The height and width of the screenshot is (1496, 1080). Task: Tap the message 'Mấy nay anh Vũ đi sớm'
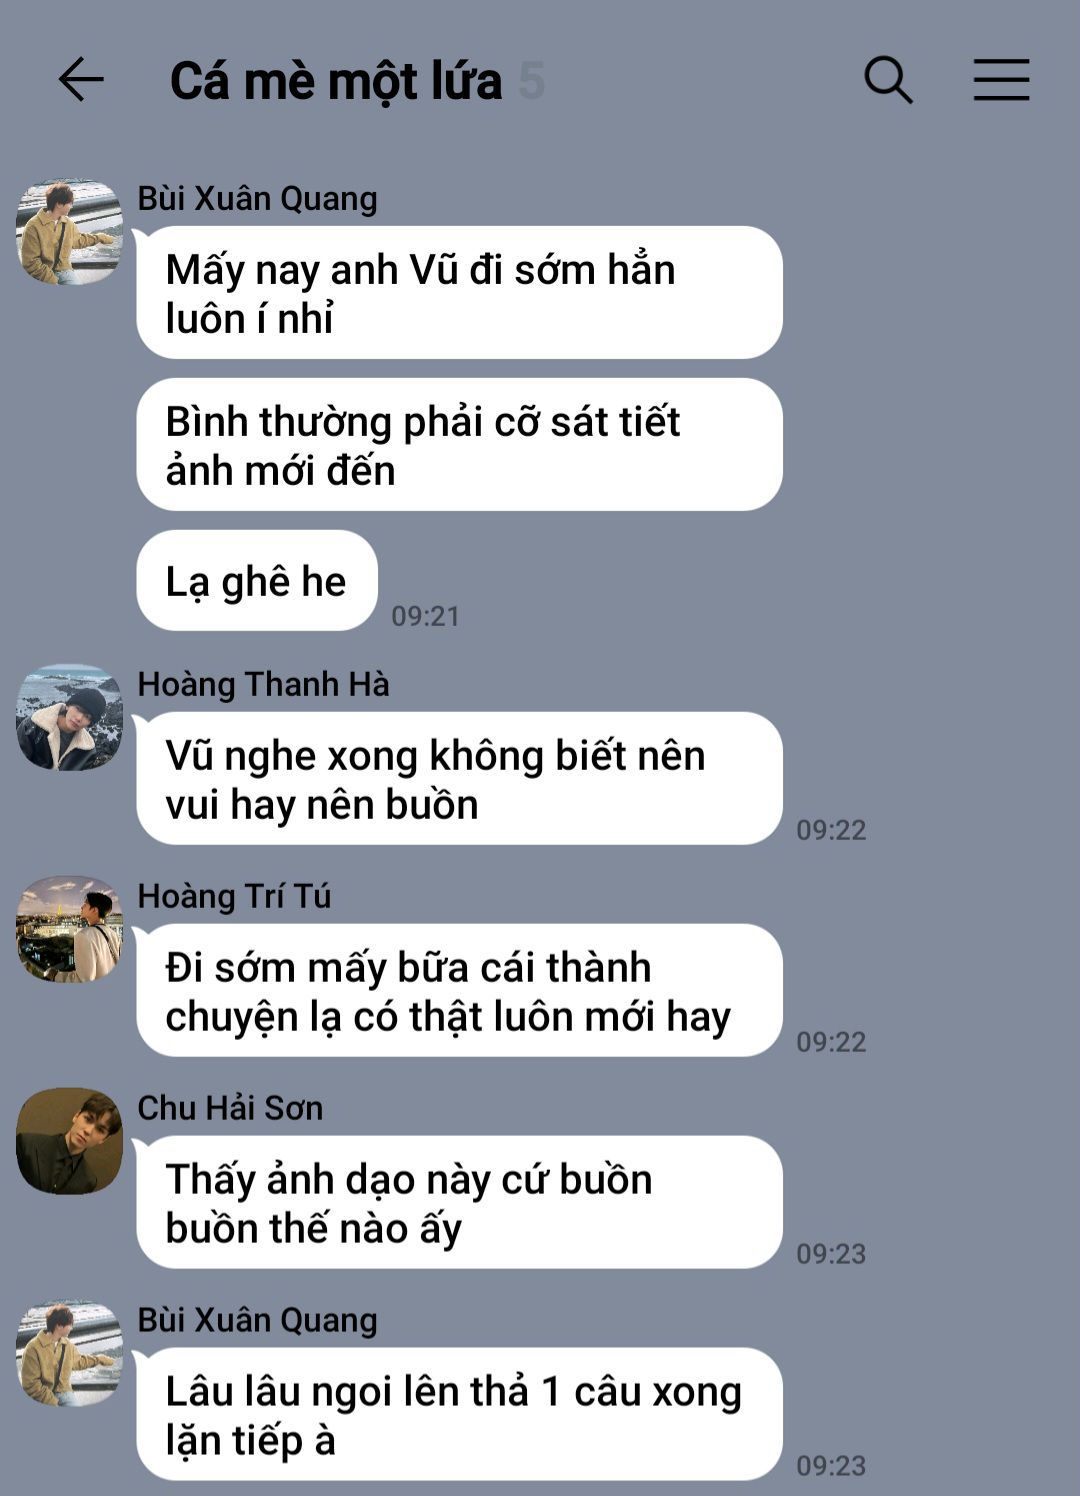pyautogui.click(x=459, y=293)
